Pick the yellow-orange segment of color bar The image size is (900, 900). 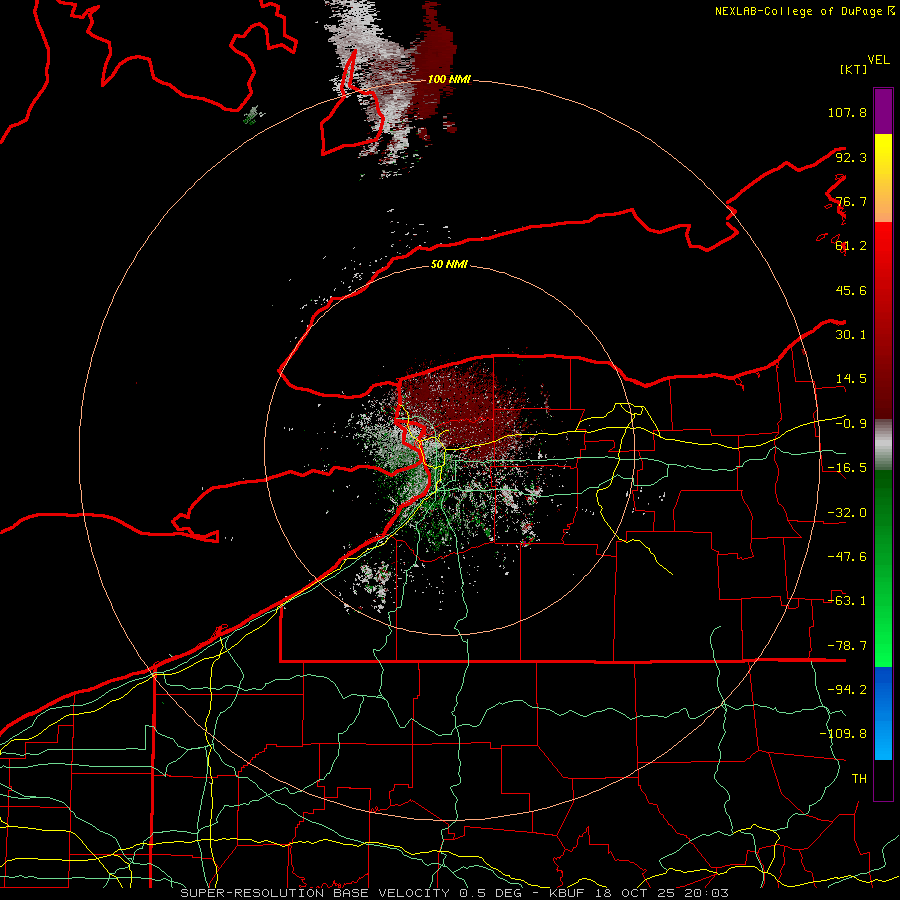click(x=883, y=178)
